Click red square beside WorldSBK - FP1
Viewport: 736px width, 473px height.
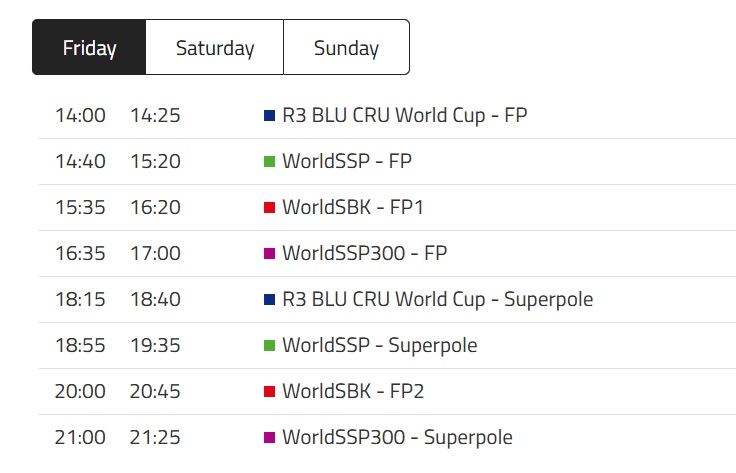269,207
